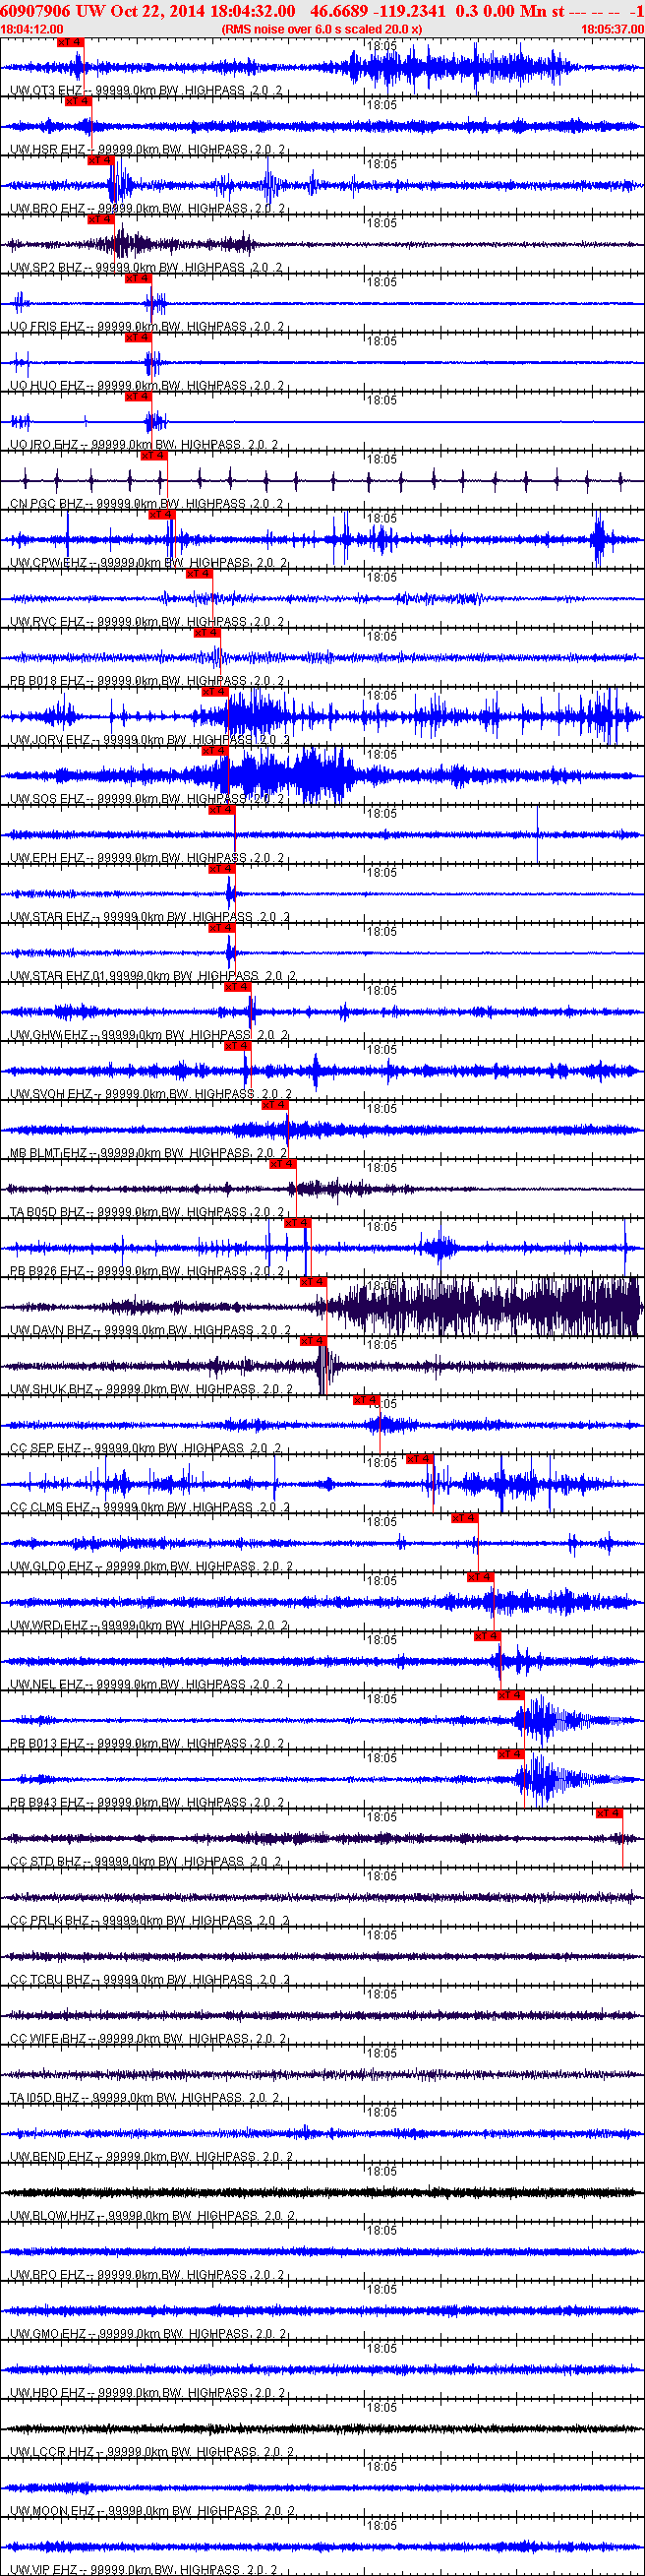This screenshot has height=2576, width=645.
Task: Select the red pick marker on UW.OT3 trace
Action: (x=70, y=43)
